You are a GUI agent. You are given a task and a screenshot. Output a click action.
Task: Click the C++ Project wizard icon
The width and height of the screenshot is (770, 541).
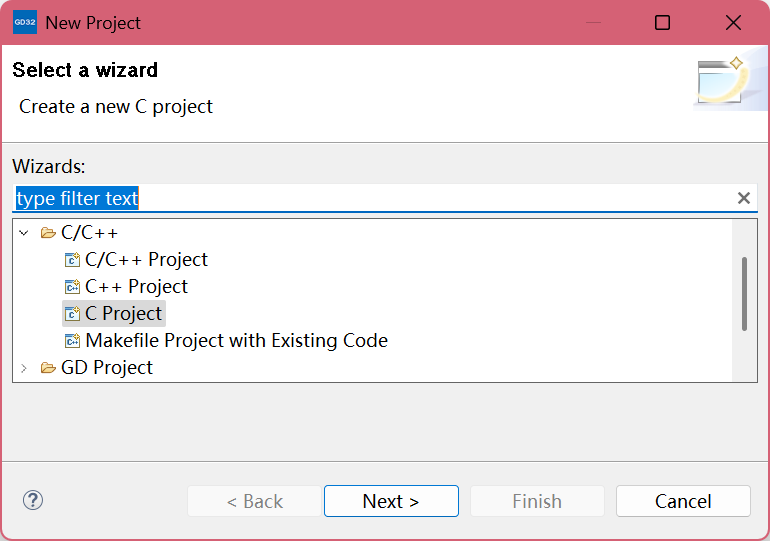72,287
